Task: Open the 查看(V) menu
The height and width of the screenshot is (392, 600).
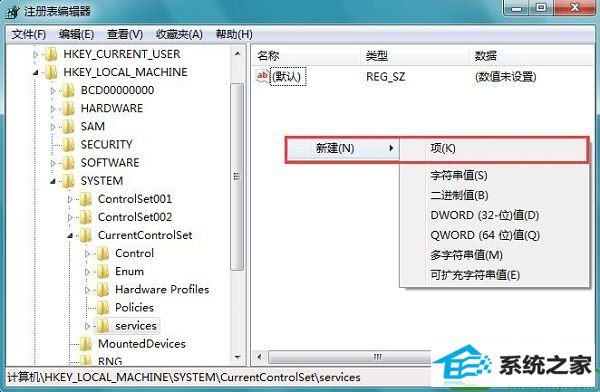Action: [x=125, y=34]
